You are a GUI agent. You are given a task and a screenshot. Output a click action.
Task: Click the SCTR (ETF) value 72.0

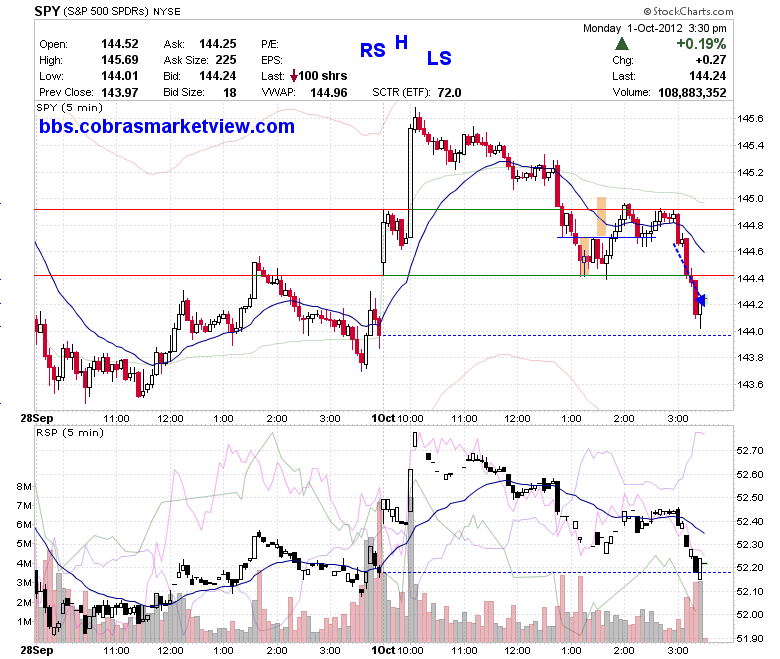450,93
